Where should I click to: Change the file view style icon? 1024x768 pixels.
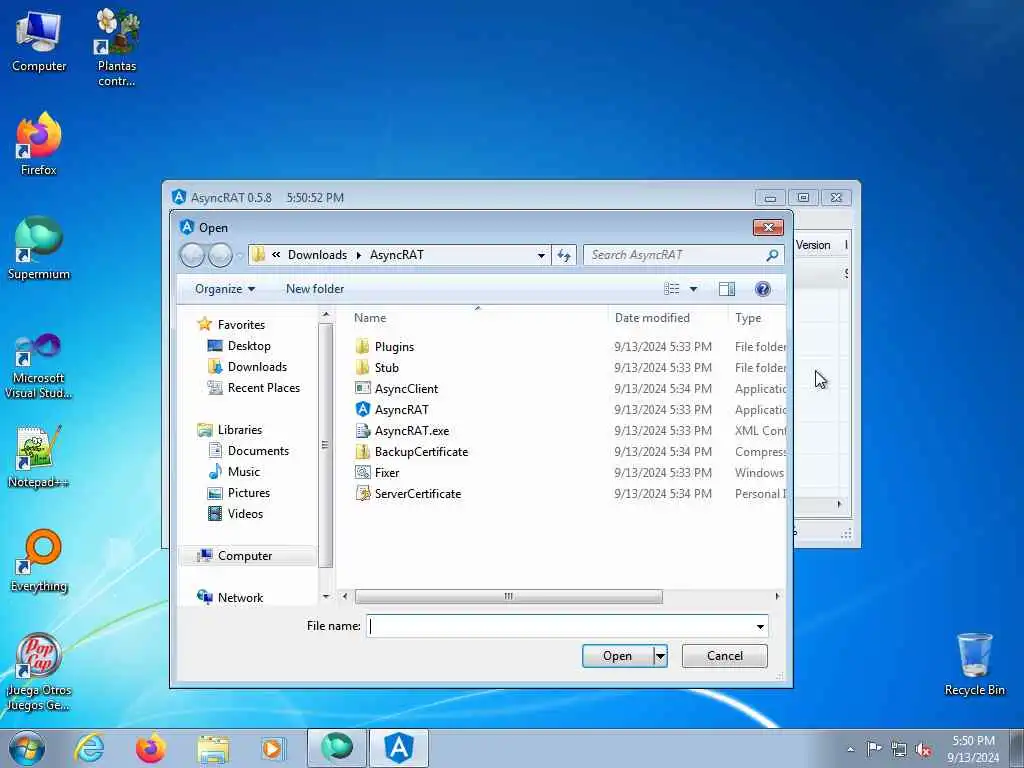click(671, 289)
